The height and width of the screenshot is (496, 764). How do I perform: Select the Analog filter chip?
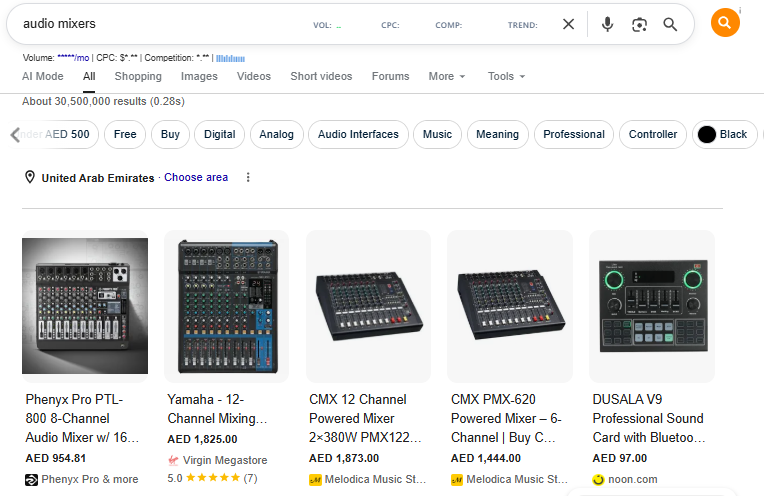(x=277, y=134)
